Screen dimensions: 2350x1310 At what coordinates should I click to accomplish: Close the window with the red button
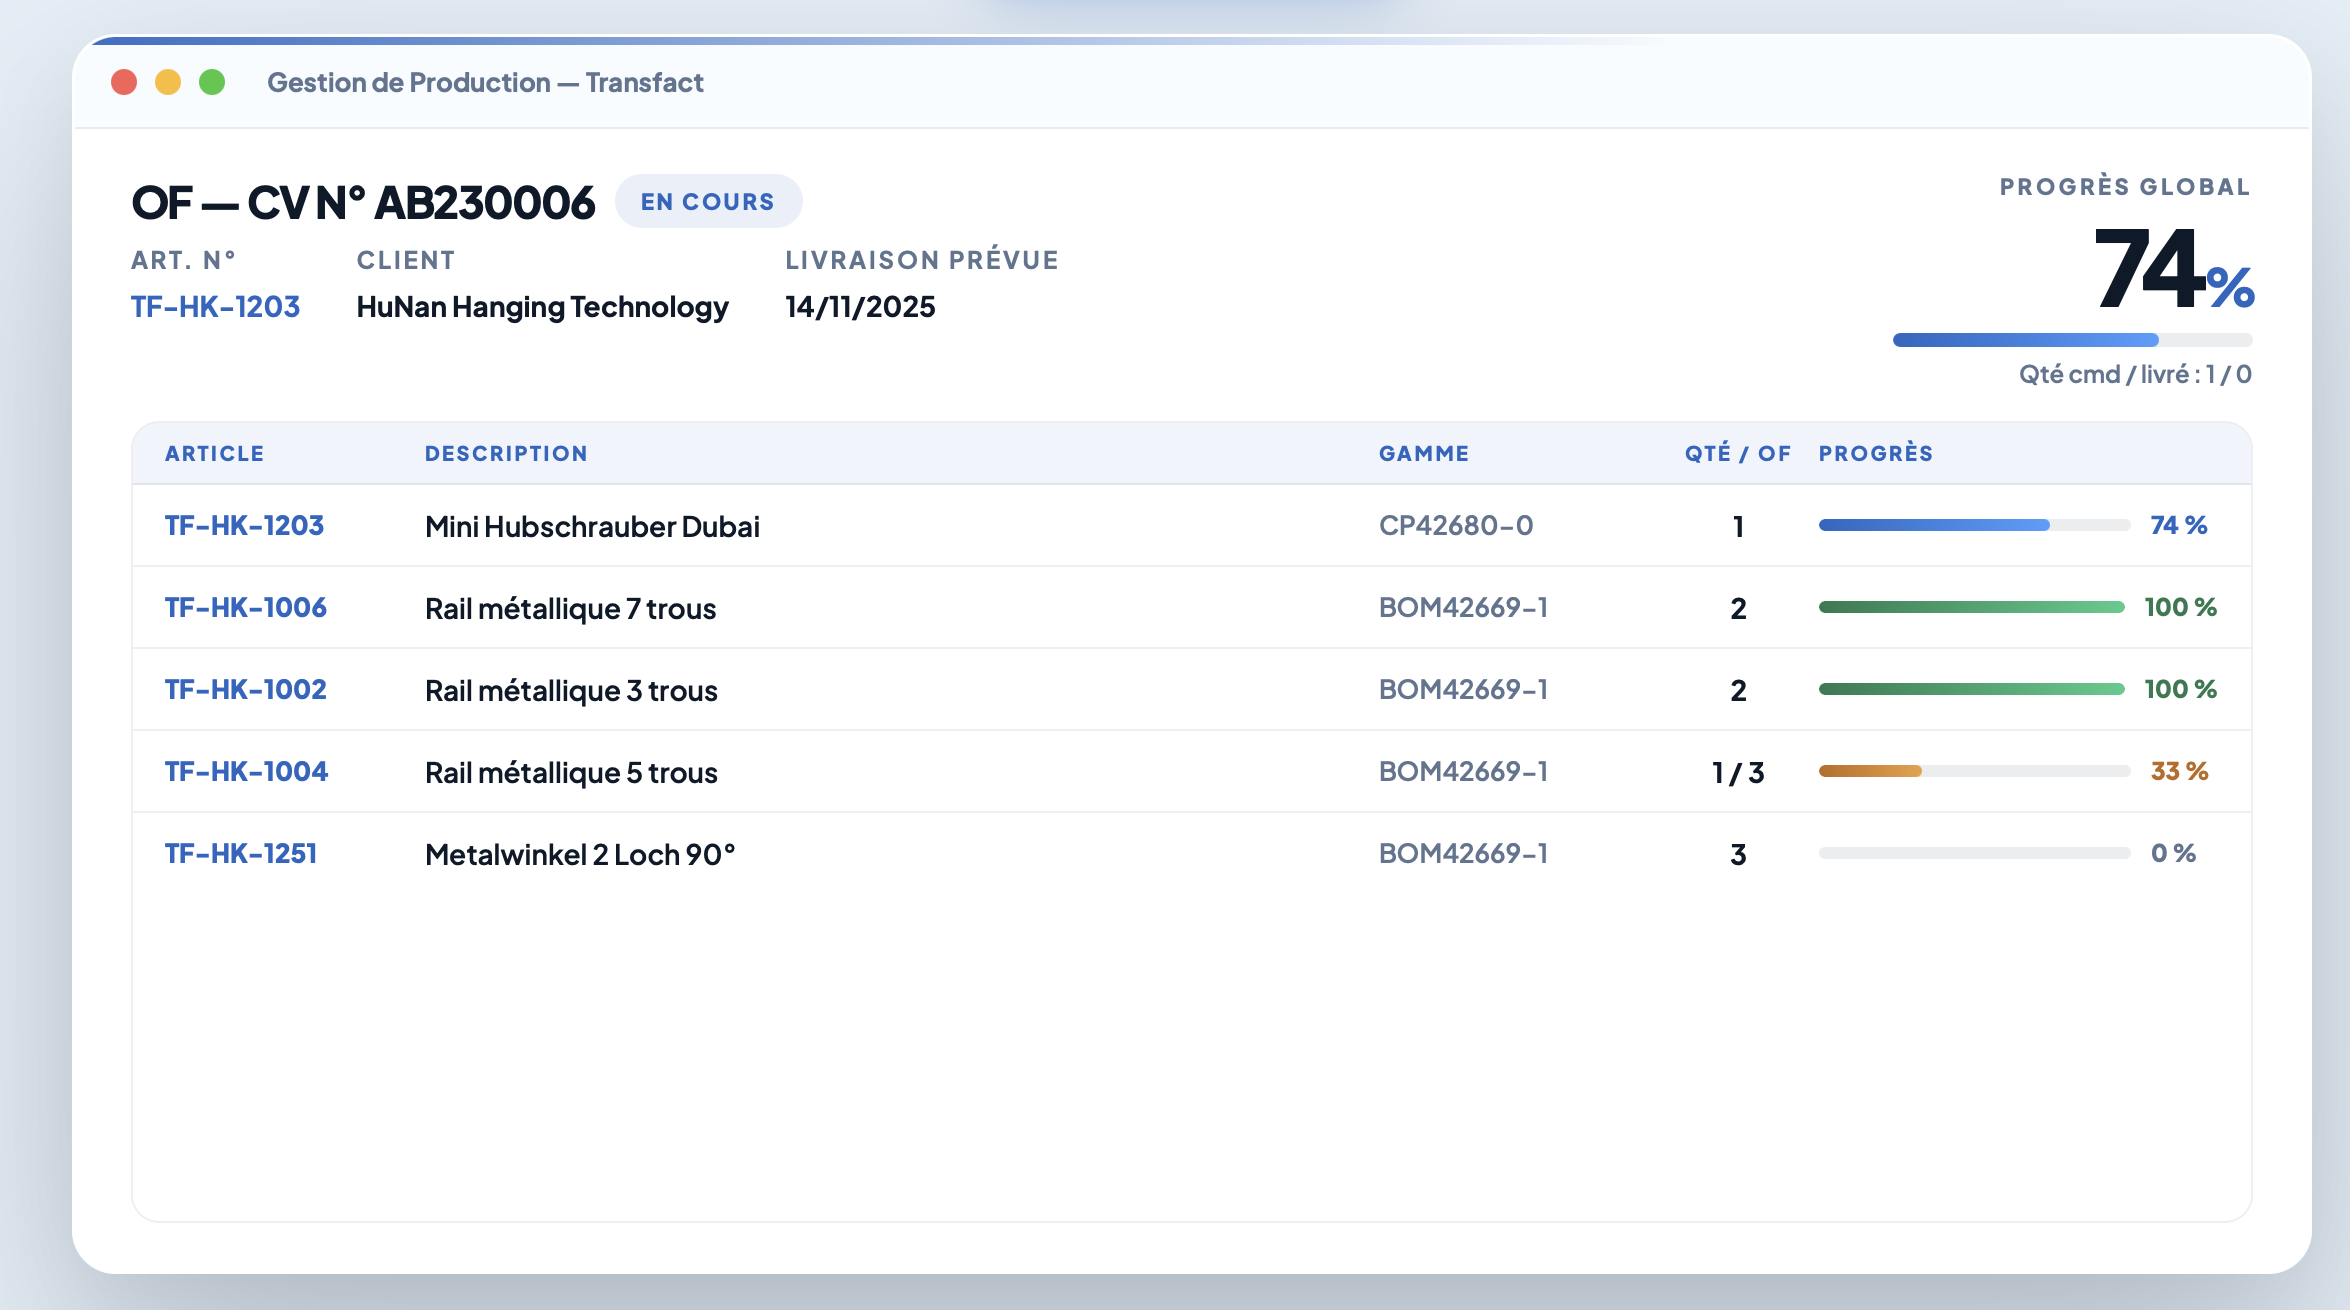124,82
